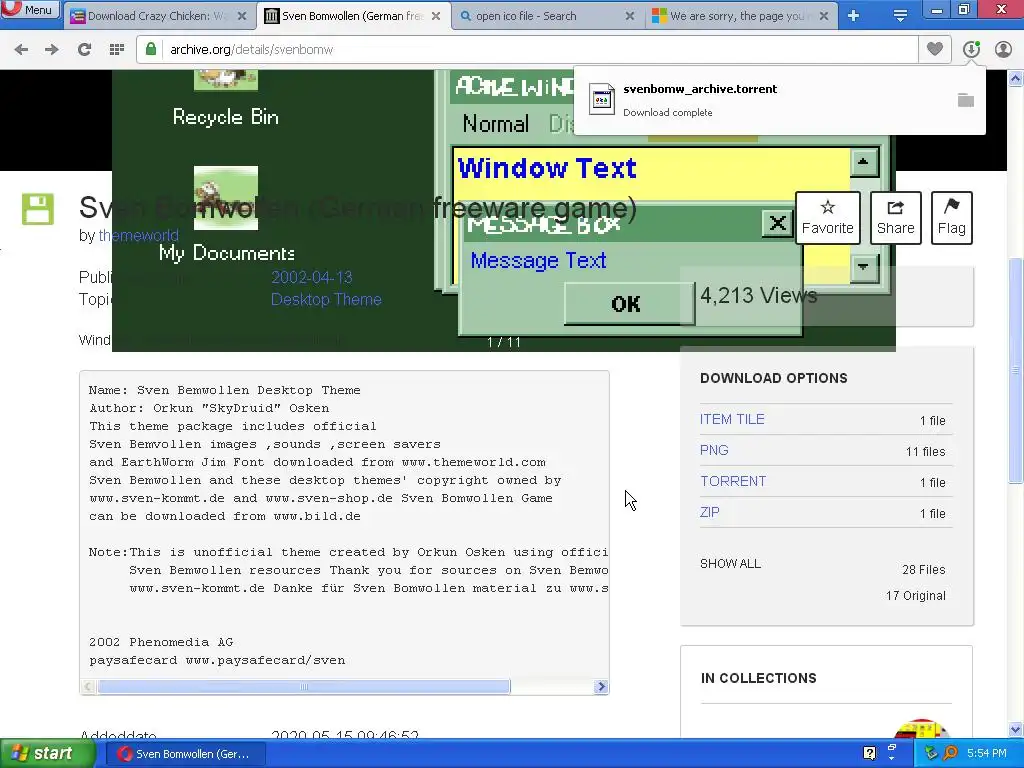Open the Opera Menu button
The height and width of the screenshot is (768, 1024).
pyautogui.click(x=31, y=9)
